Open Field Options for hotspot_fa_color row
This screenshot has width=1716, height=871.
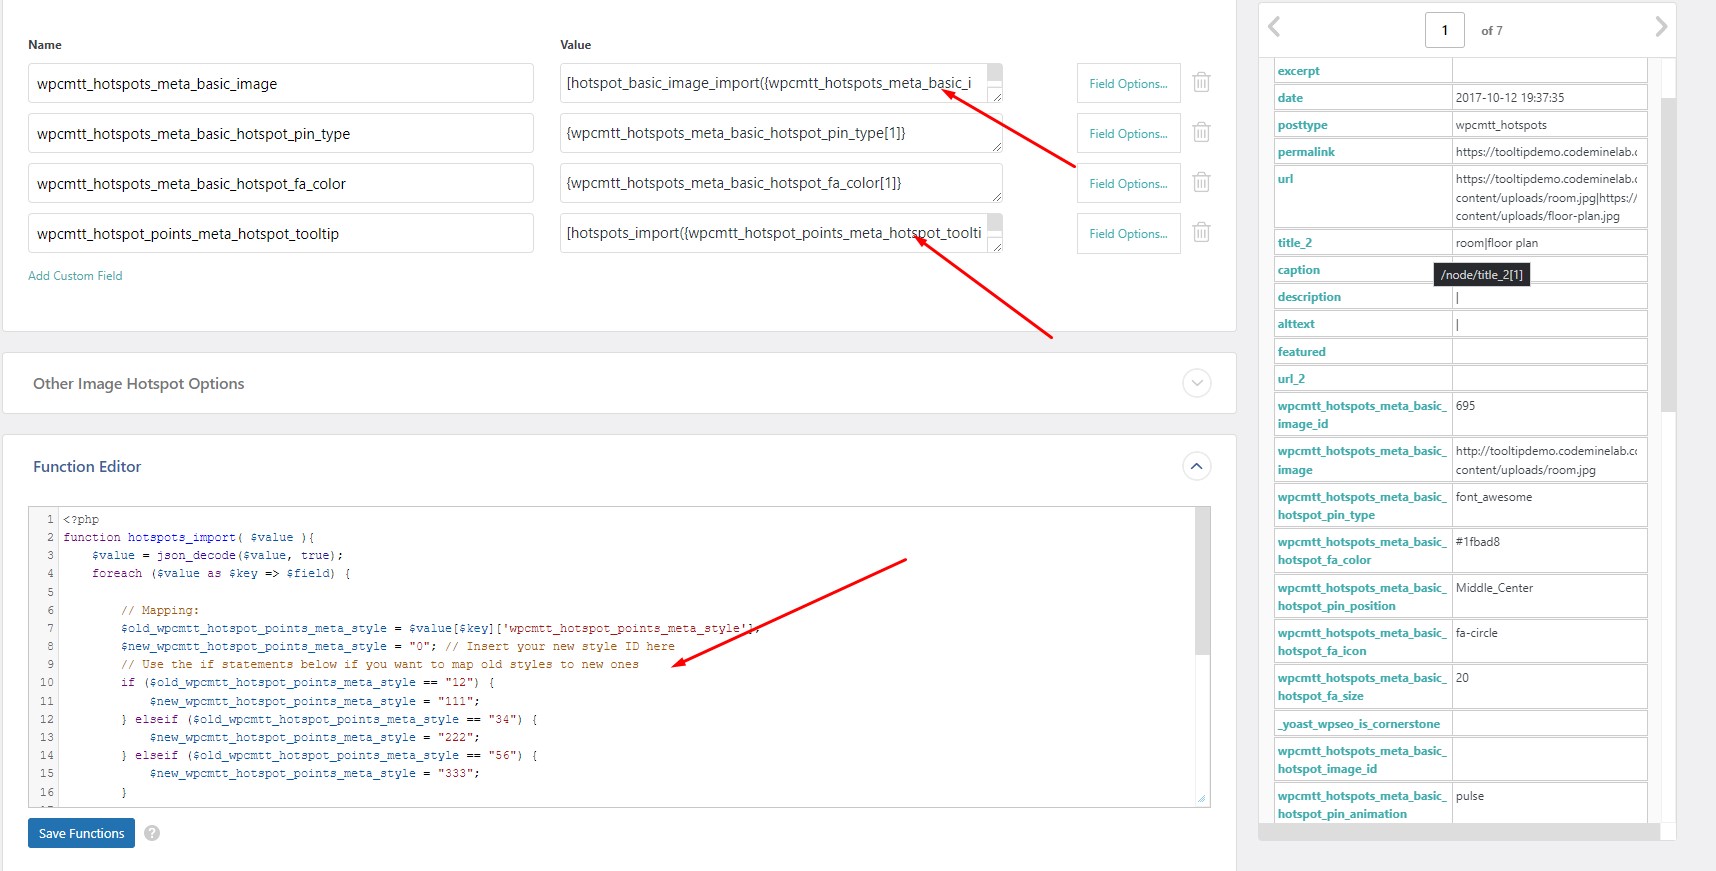pos(1128,184)
